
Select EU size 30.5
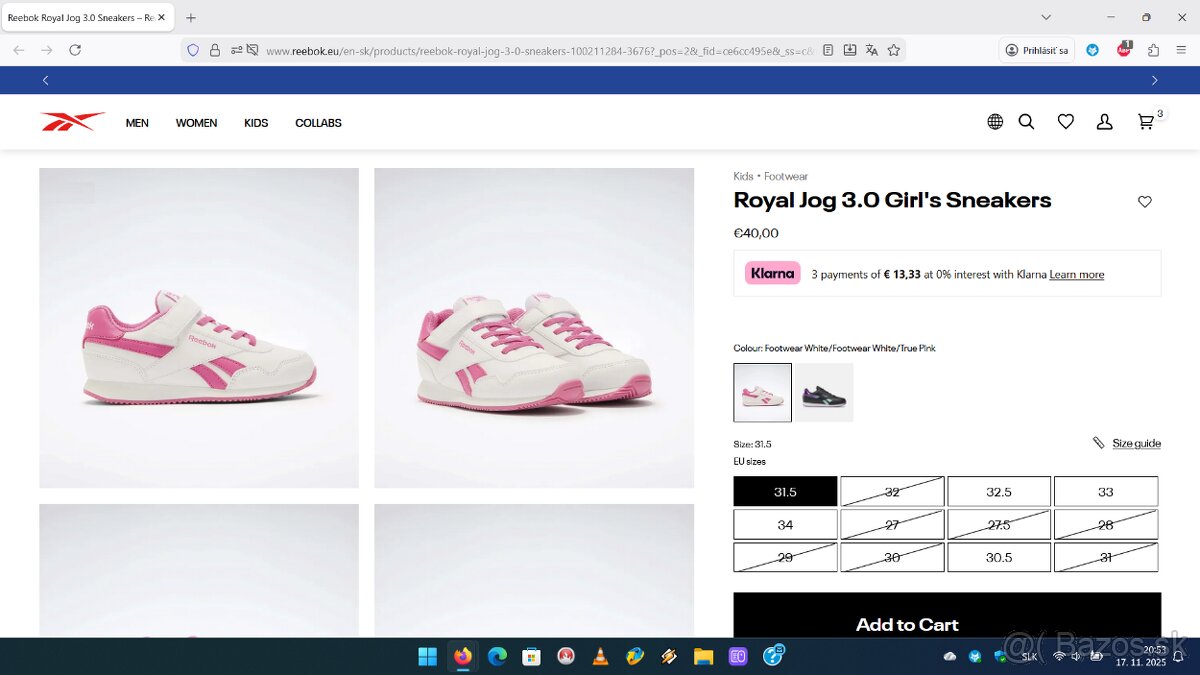[x=999, y=557]
